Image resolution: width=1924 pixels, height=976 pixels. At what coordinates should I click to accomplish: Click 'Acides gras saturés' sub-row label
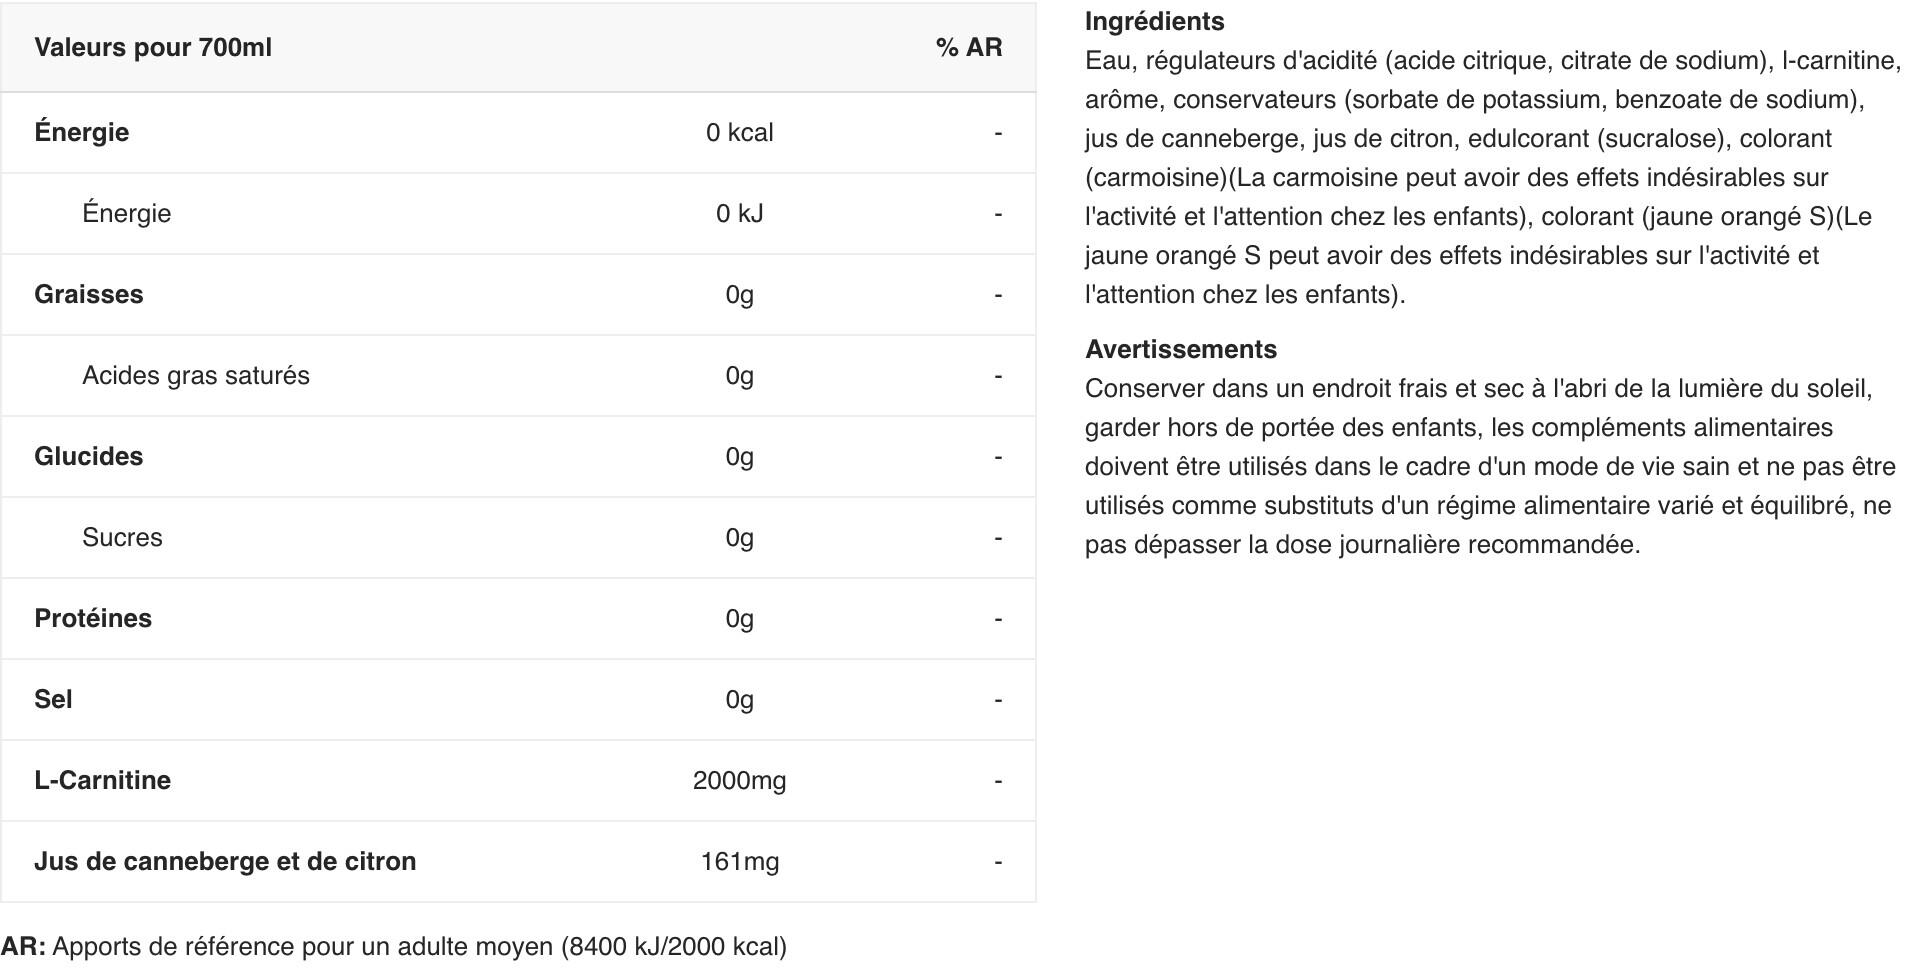coord(196,376)
